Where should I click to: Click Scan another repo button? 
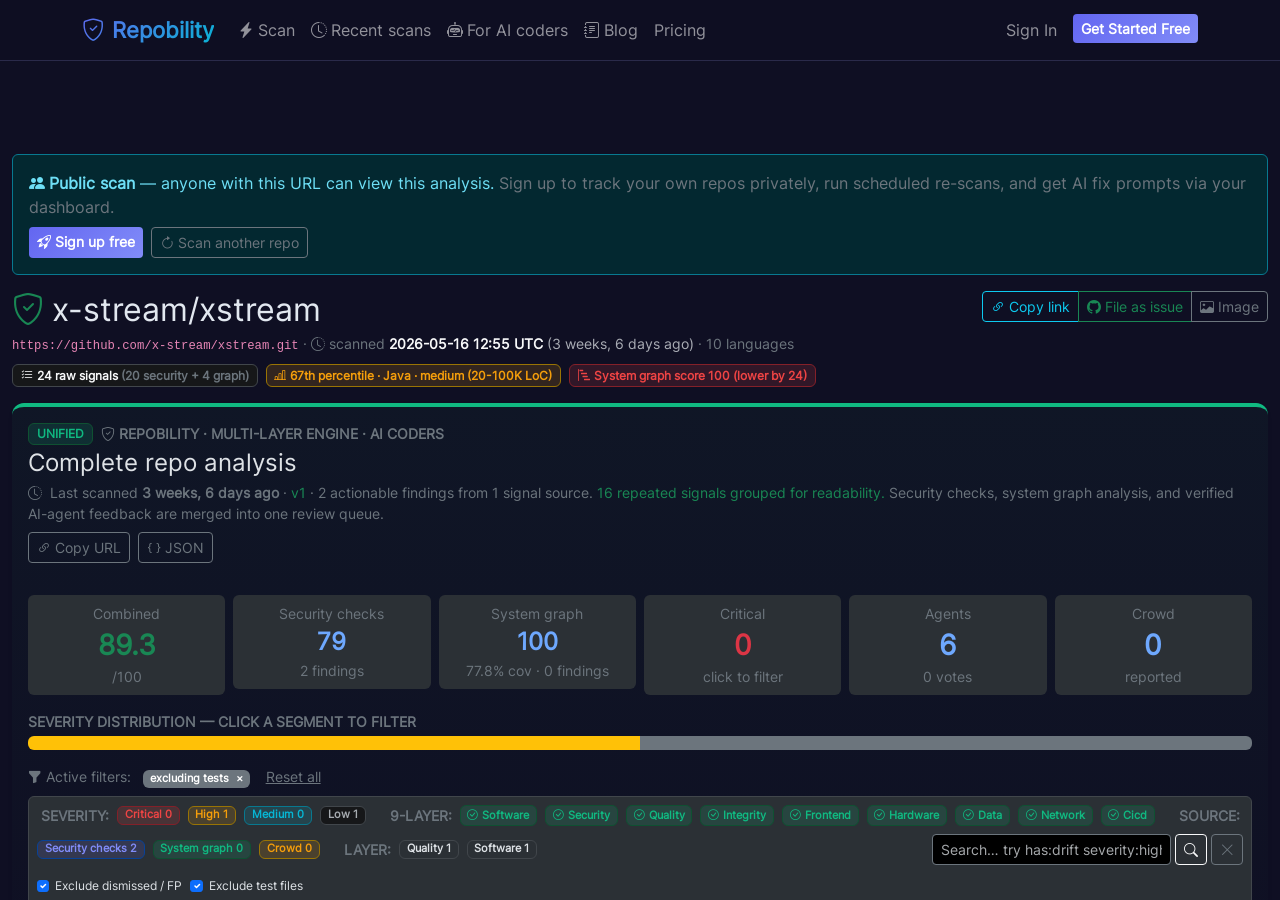click(229, 242)
